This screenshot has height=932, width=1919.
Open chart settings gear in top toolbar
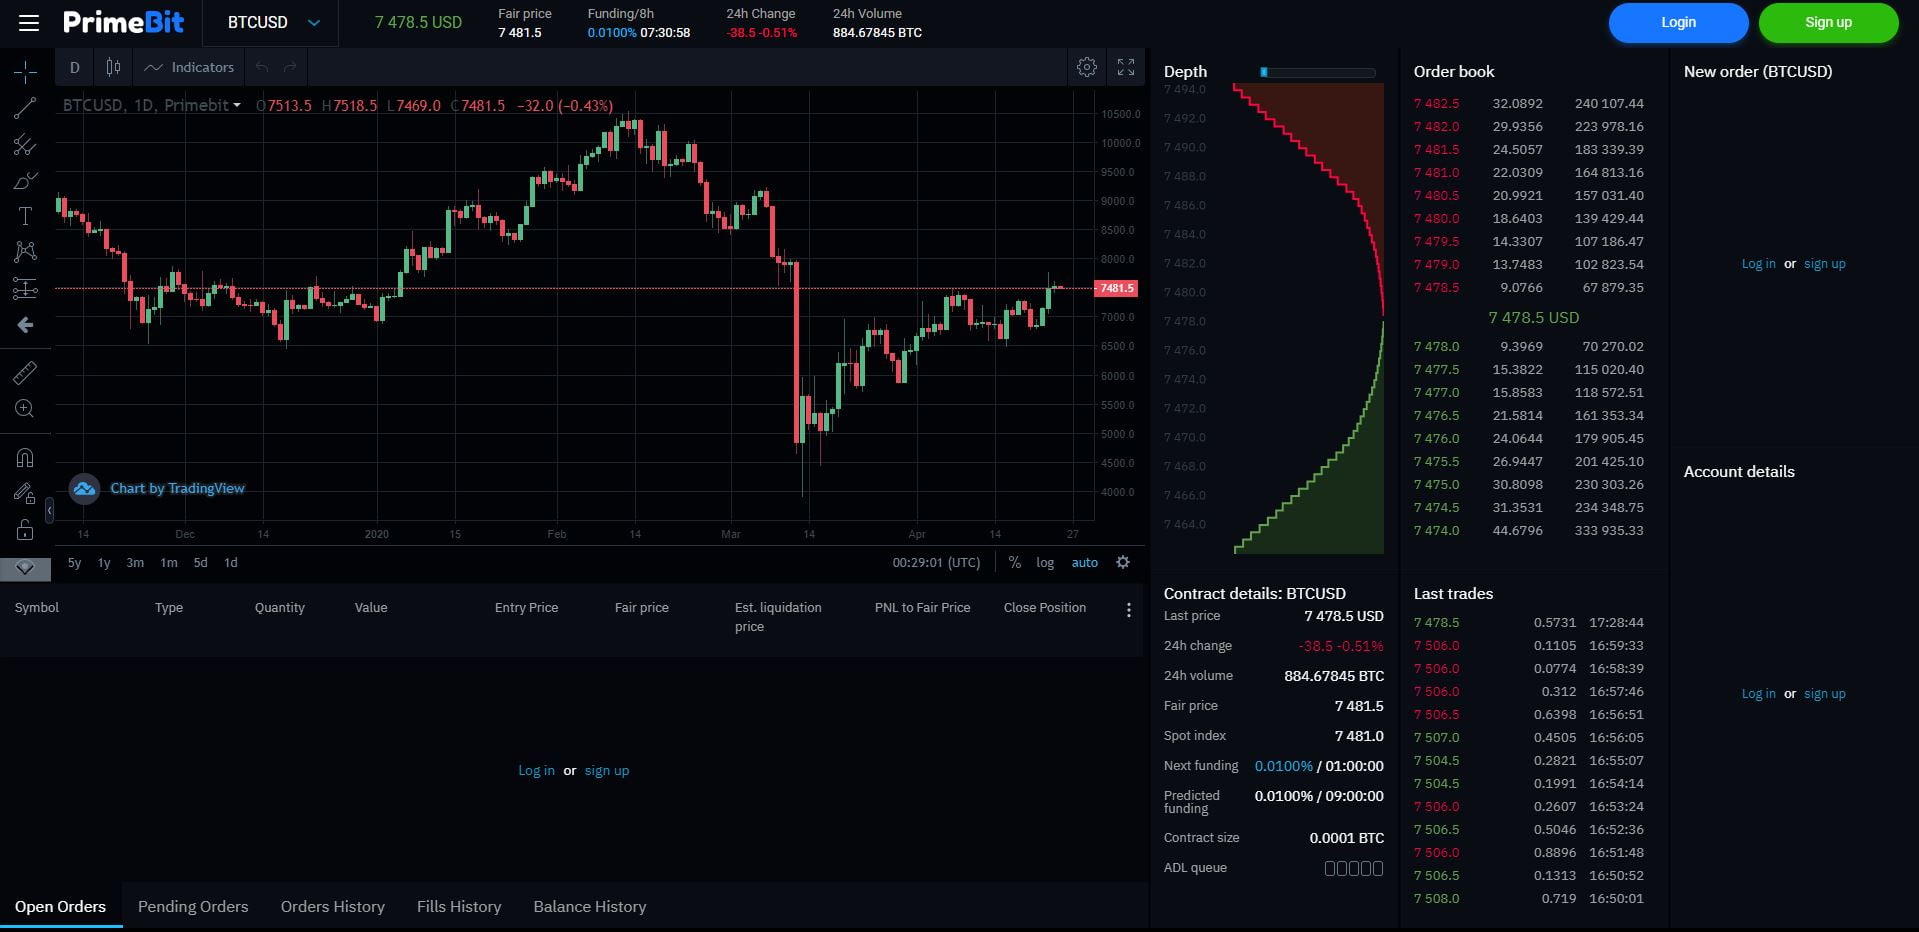point(1087,67)
